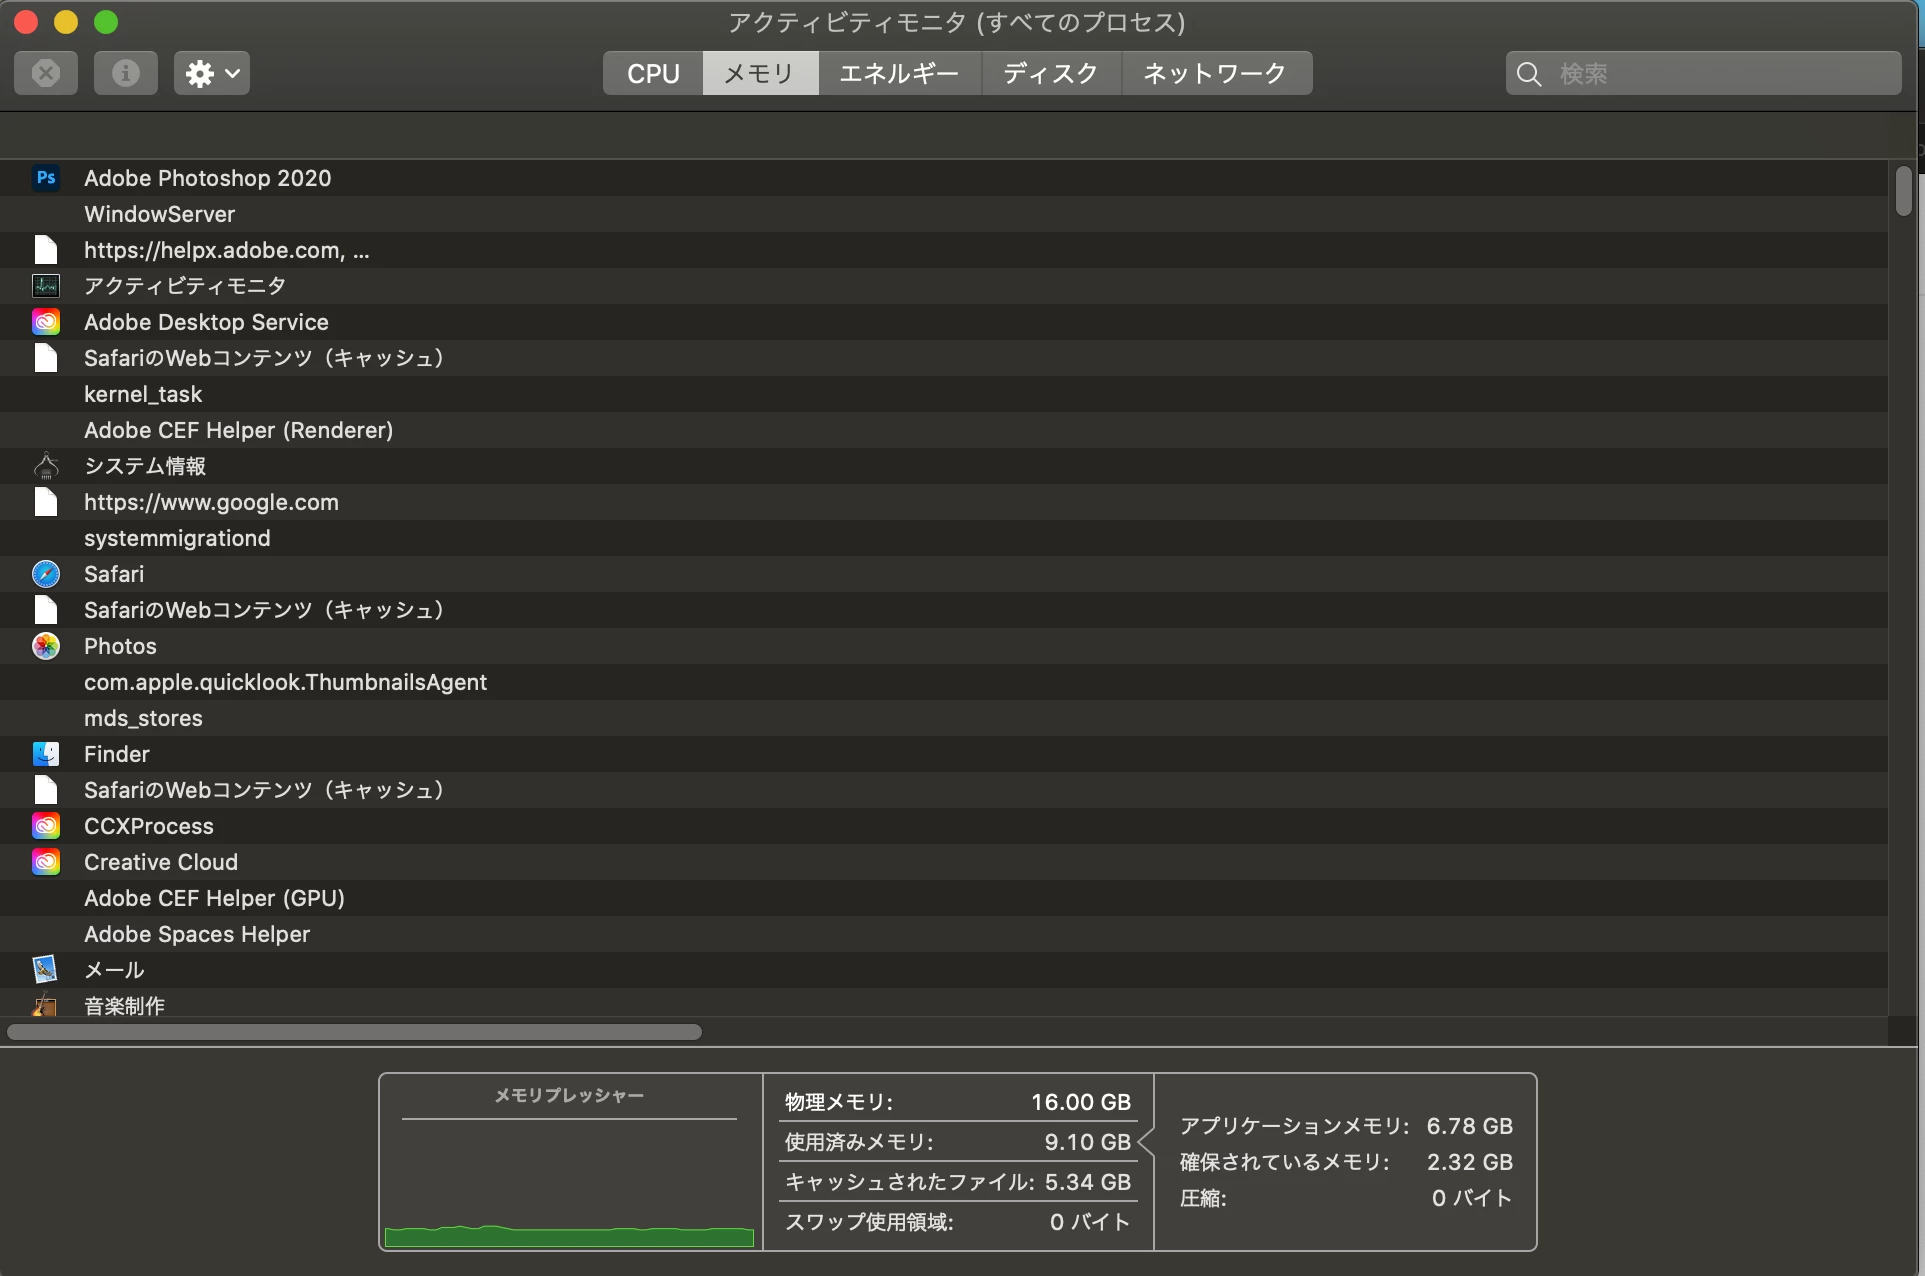Select the ネットワーク tab
This screenshot has height=1276, width=1925.
point(1215,73)
